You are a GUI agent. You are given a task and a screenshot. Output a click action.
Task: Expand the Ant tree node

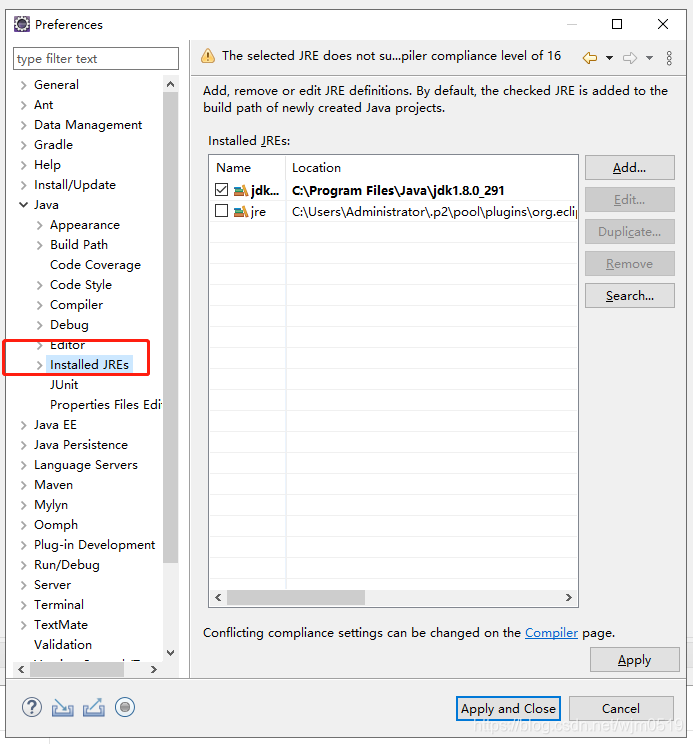23,105
